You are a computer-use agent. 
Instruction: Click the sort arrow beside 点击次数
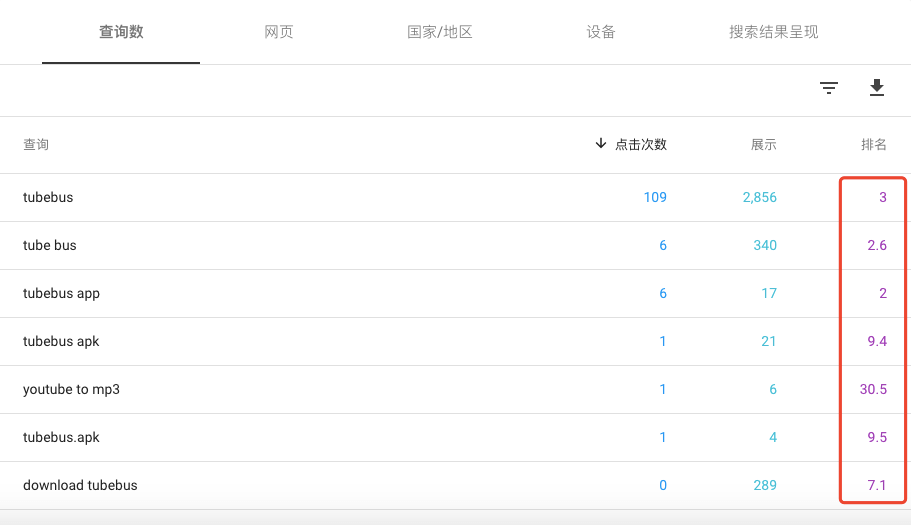click(601, 143)
